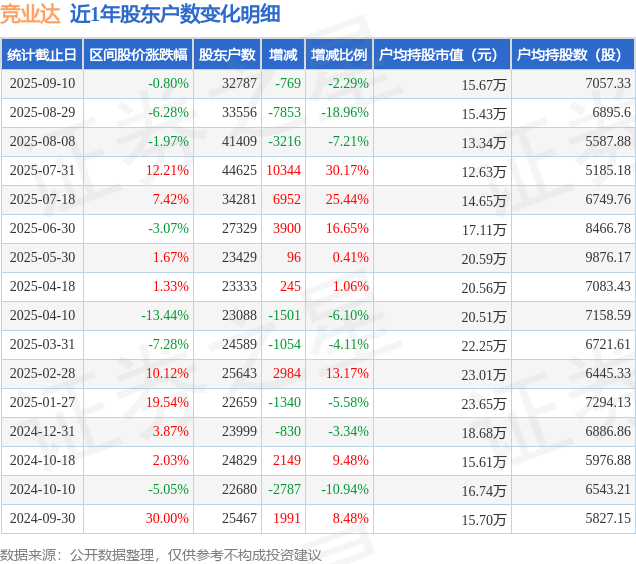Screen dimensions: 636x564
Task: Select date cell 2025-08-29
Action: pos(43,112)
